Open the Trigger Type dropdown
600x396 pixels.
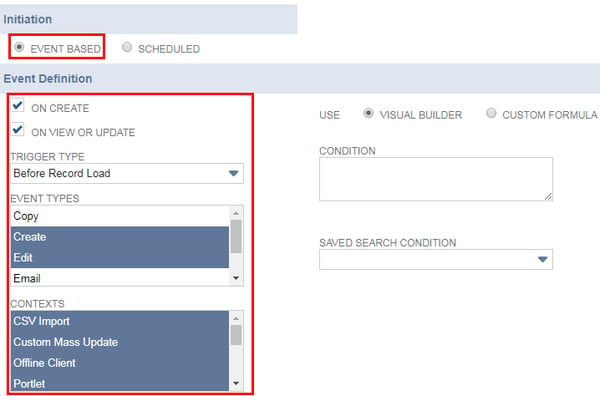[x=127, y=173]
